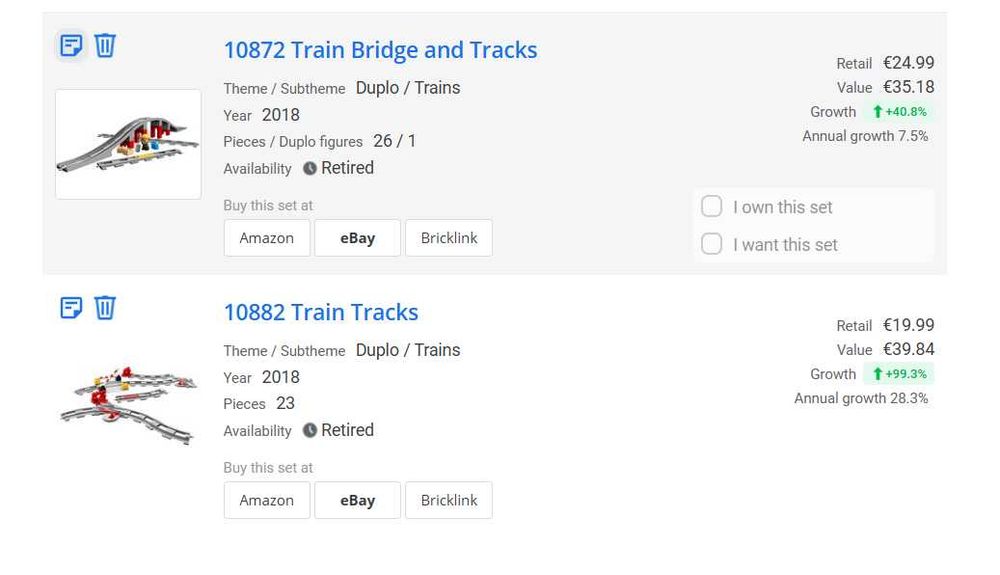Screen dimensions: 1000x575
Task: Click note icon for set 10882
Action: [71, 307]
